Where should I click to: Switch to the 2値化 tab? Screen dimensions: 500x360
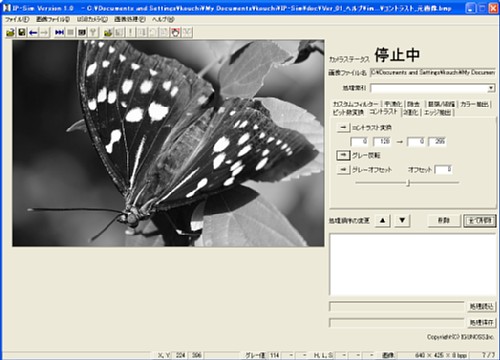click(411, 112)
